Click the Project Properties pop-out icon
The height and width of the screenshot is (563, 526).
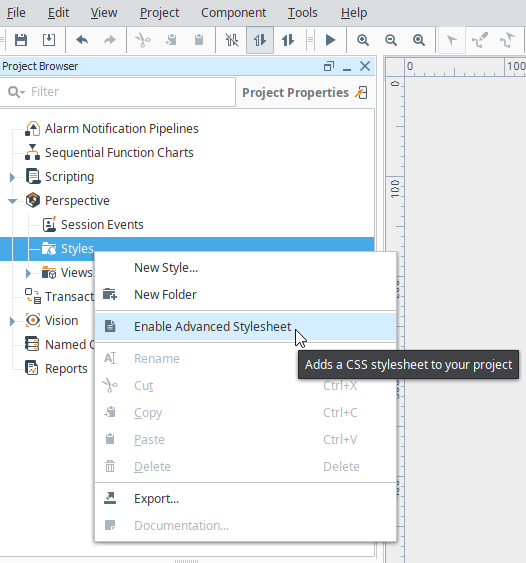(361, 93)
